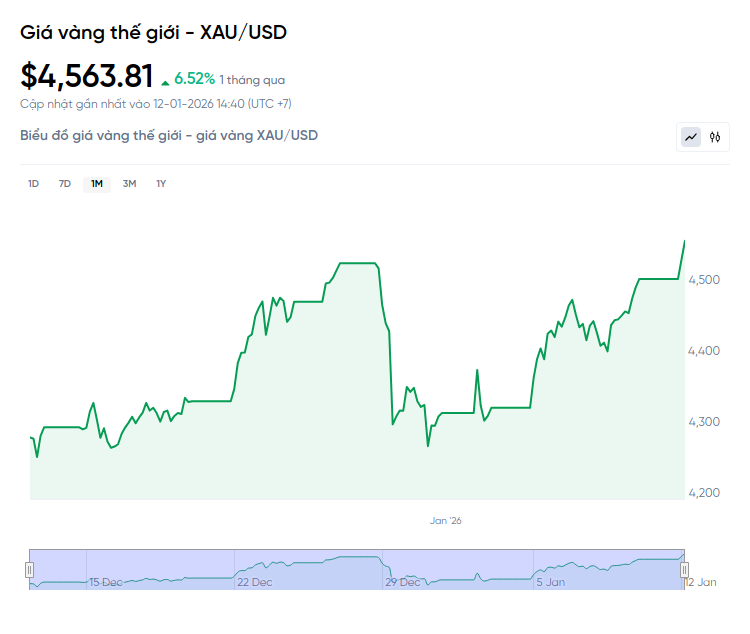Select the 7D time range

[x=65, y=184]
